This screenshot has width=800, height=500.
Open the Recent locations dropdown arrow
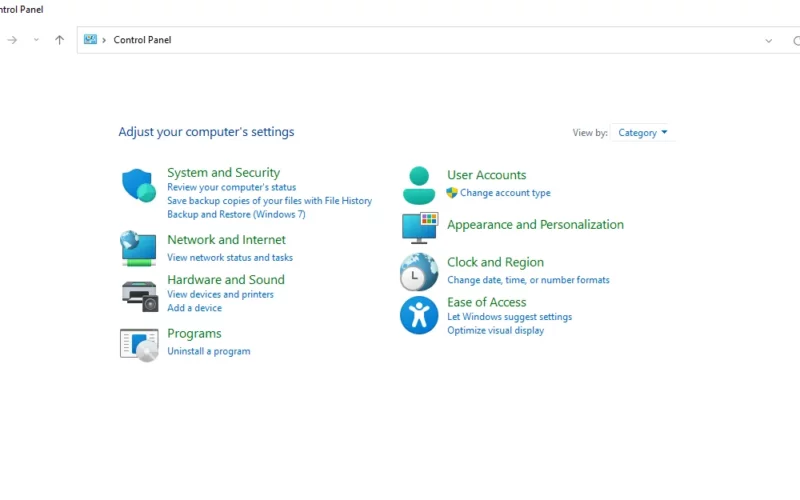[x=36, y=40]
